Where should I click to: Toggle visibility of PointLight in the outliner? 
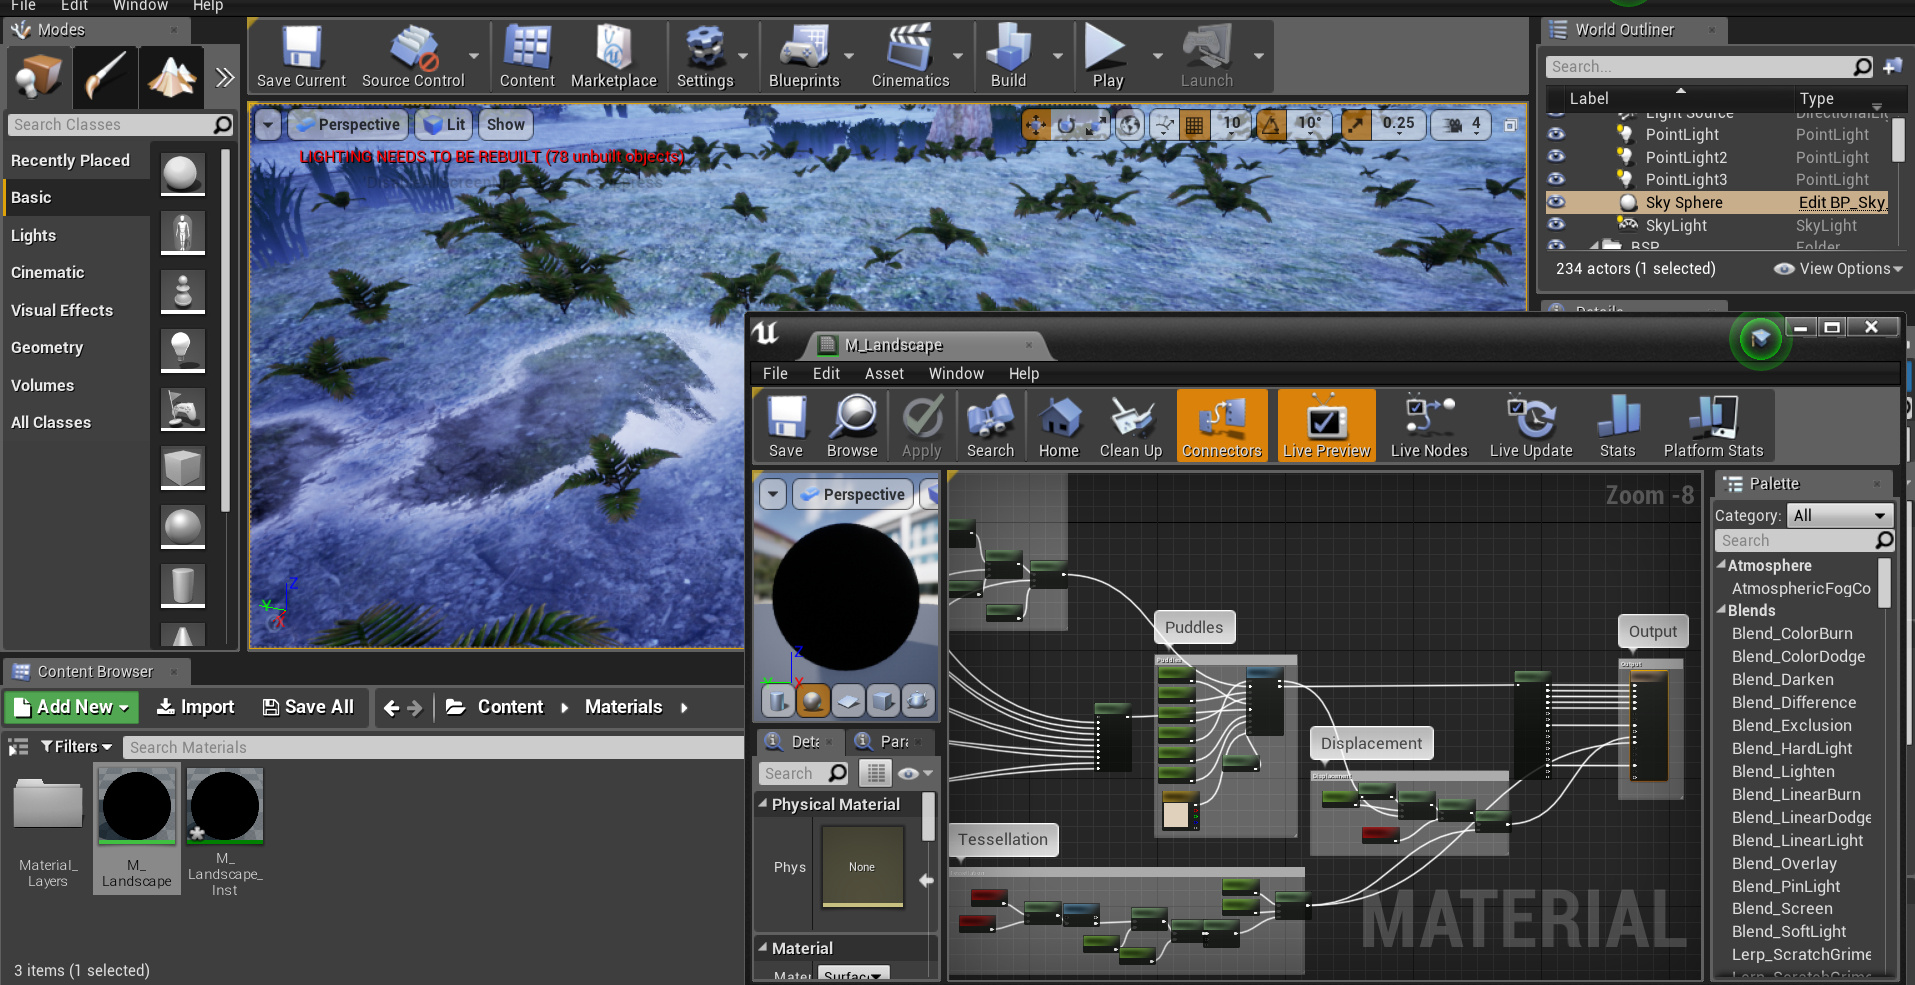coord(1556,134)
